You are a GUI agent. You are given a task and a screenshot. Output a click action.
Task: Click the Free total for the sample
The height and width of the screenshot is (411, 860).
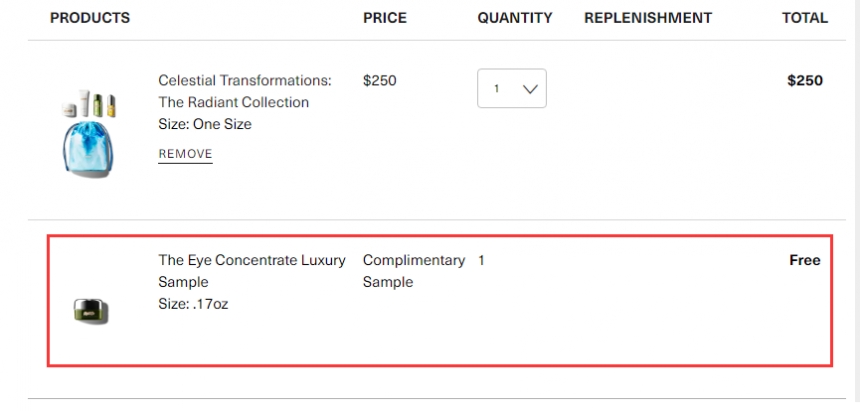pyautogui.click(x=804, y=260)
